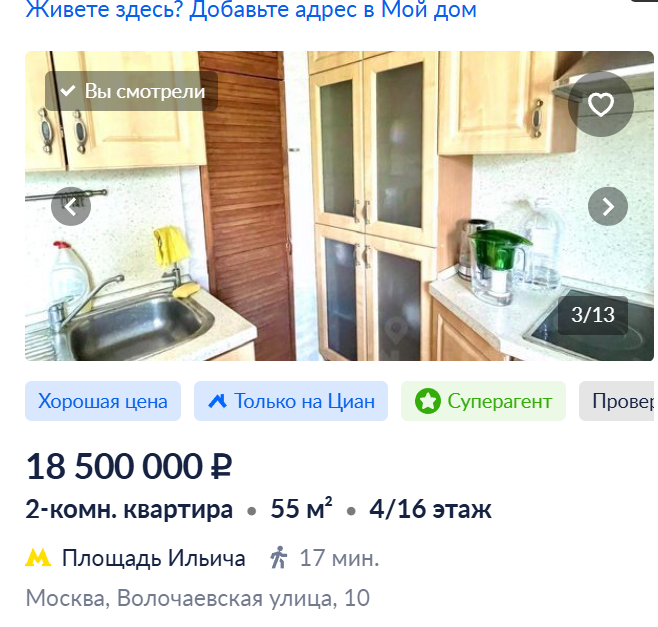Click the green Суперагент star icon
This screenshot has height=627, width=658.
click(x=428, y=401)
